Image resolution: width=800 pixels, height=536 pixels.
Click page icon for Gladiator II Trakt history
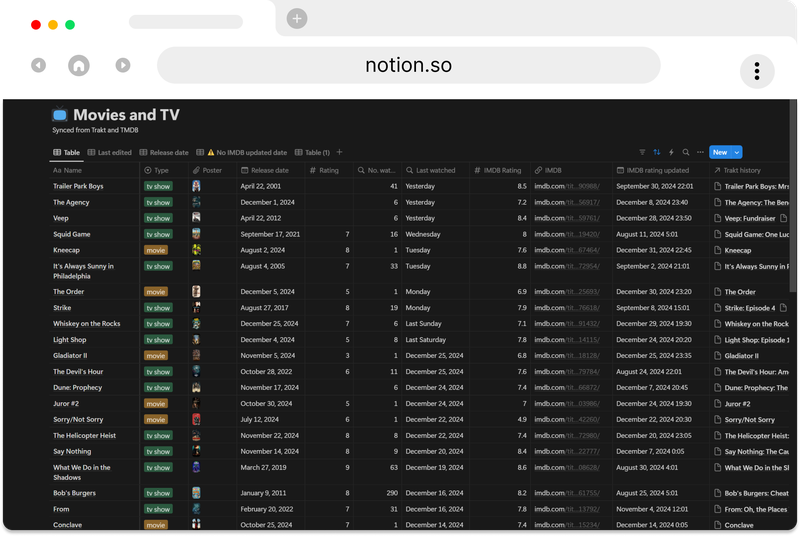pos(717,355)
